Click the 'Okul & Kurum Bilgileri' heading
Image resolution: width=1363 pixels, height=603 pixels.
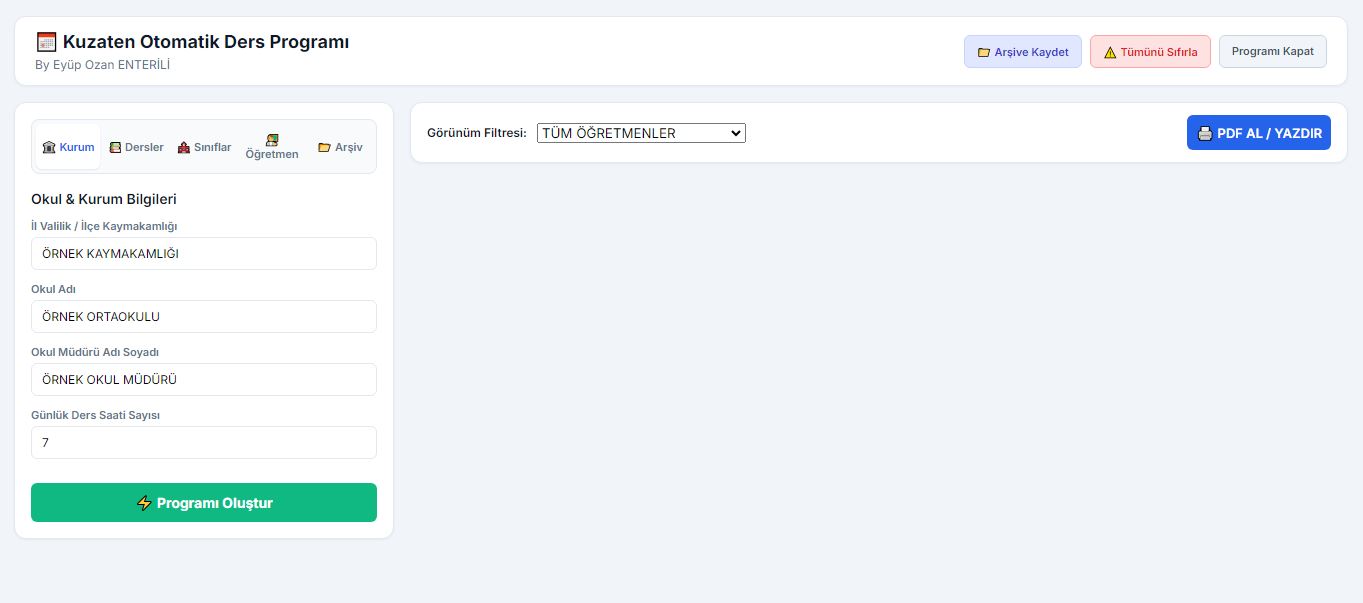tap(104, 199)
